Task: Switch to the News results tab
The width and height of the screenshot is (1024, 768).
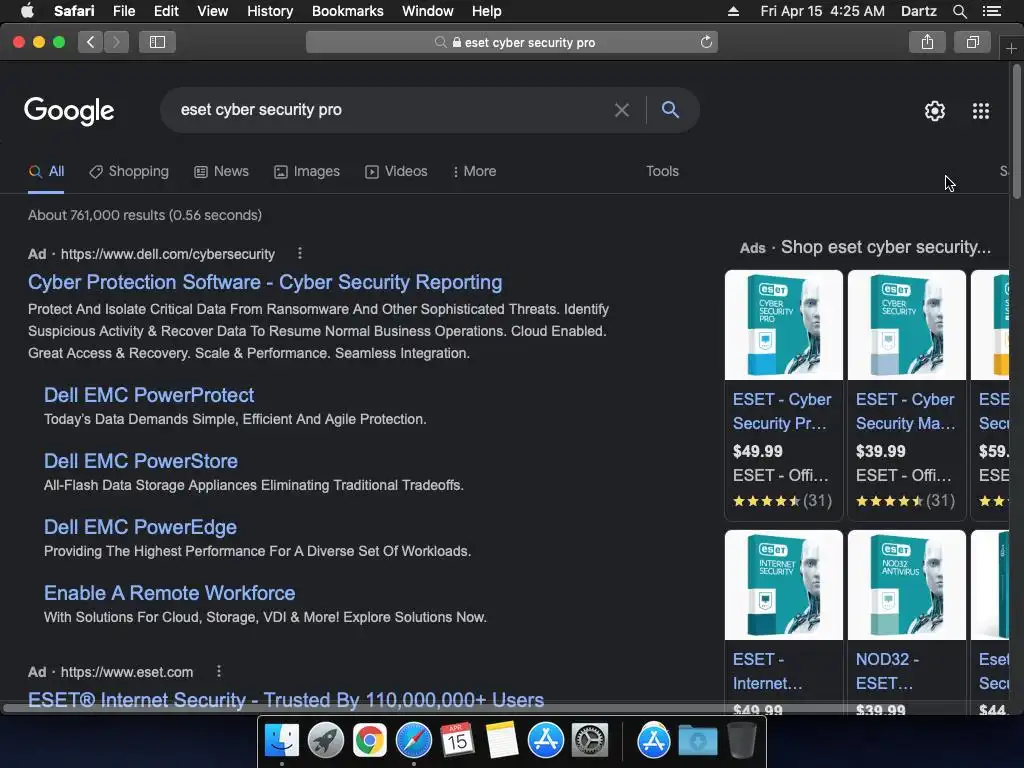Action: click(x=221, y=172)
